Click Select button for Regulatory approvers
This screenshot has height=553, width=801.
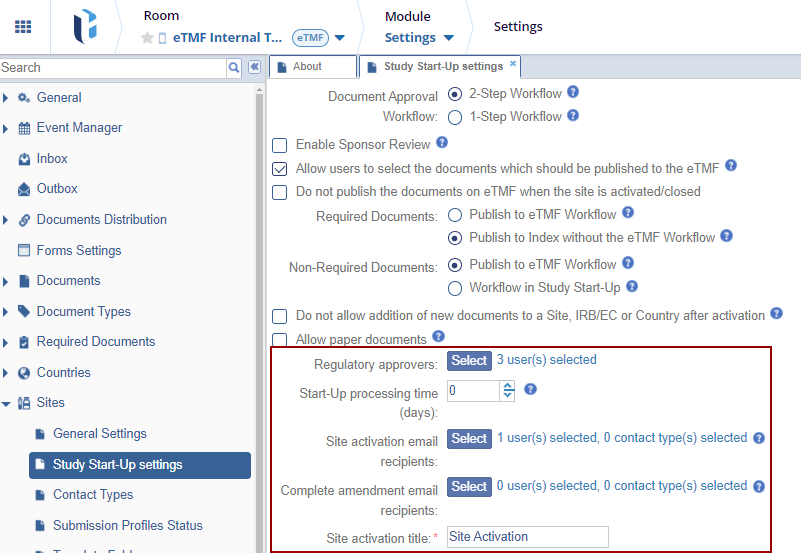469,361
